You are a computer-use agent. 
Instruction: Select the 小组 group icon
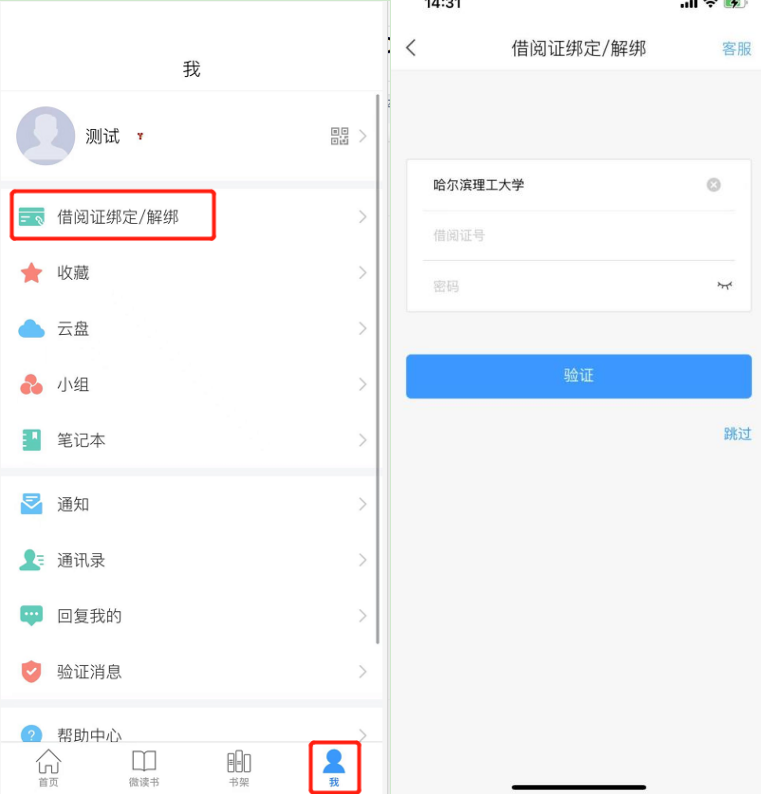pyautogui.click(x=31, y=384)
